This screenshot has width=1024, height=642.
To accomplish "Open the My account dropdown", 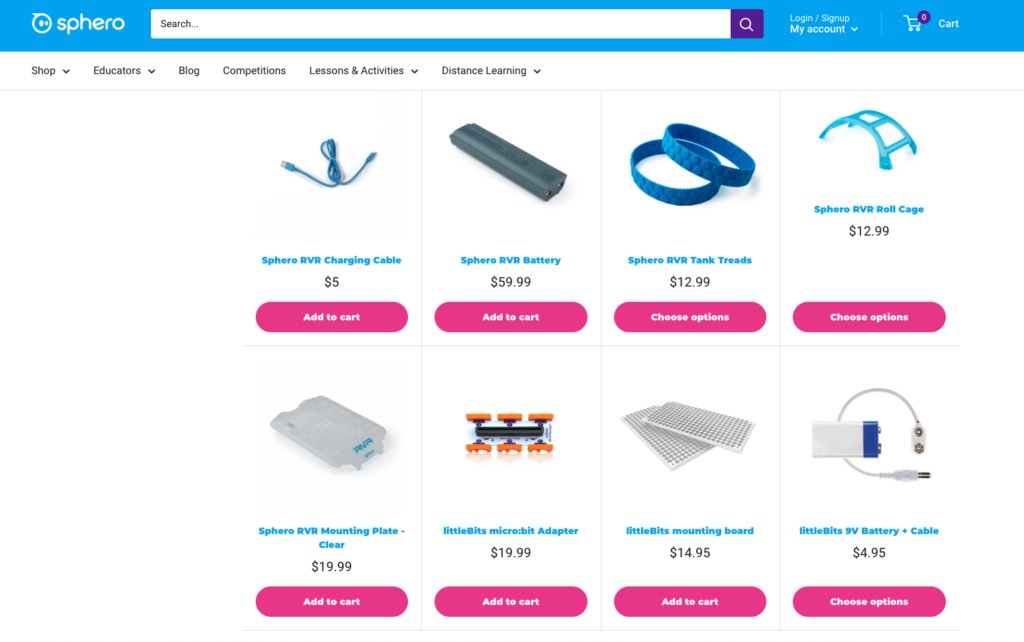I will (x=824, y=29).
